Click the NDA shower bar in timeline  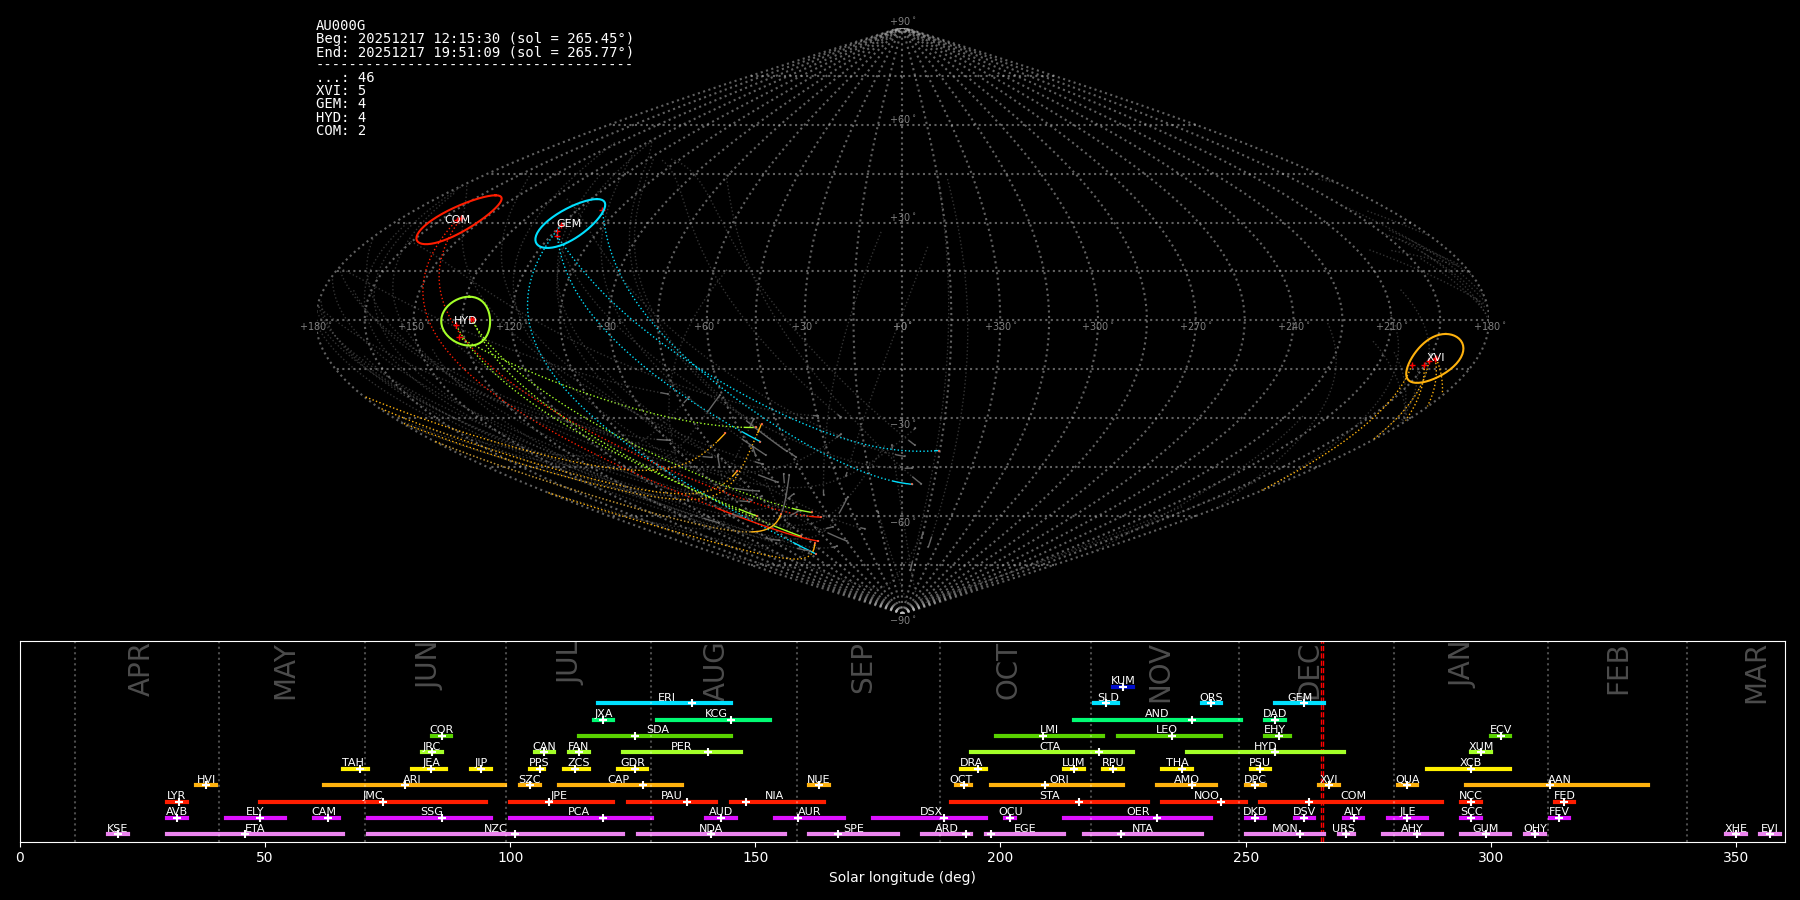(711, 834)
